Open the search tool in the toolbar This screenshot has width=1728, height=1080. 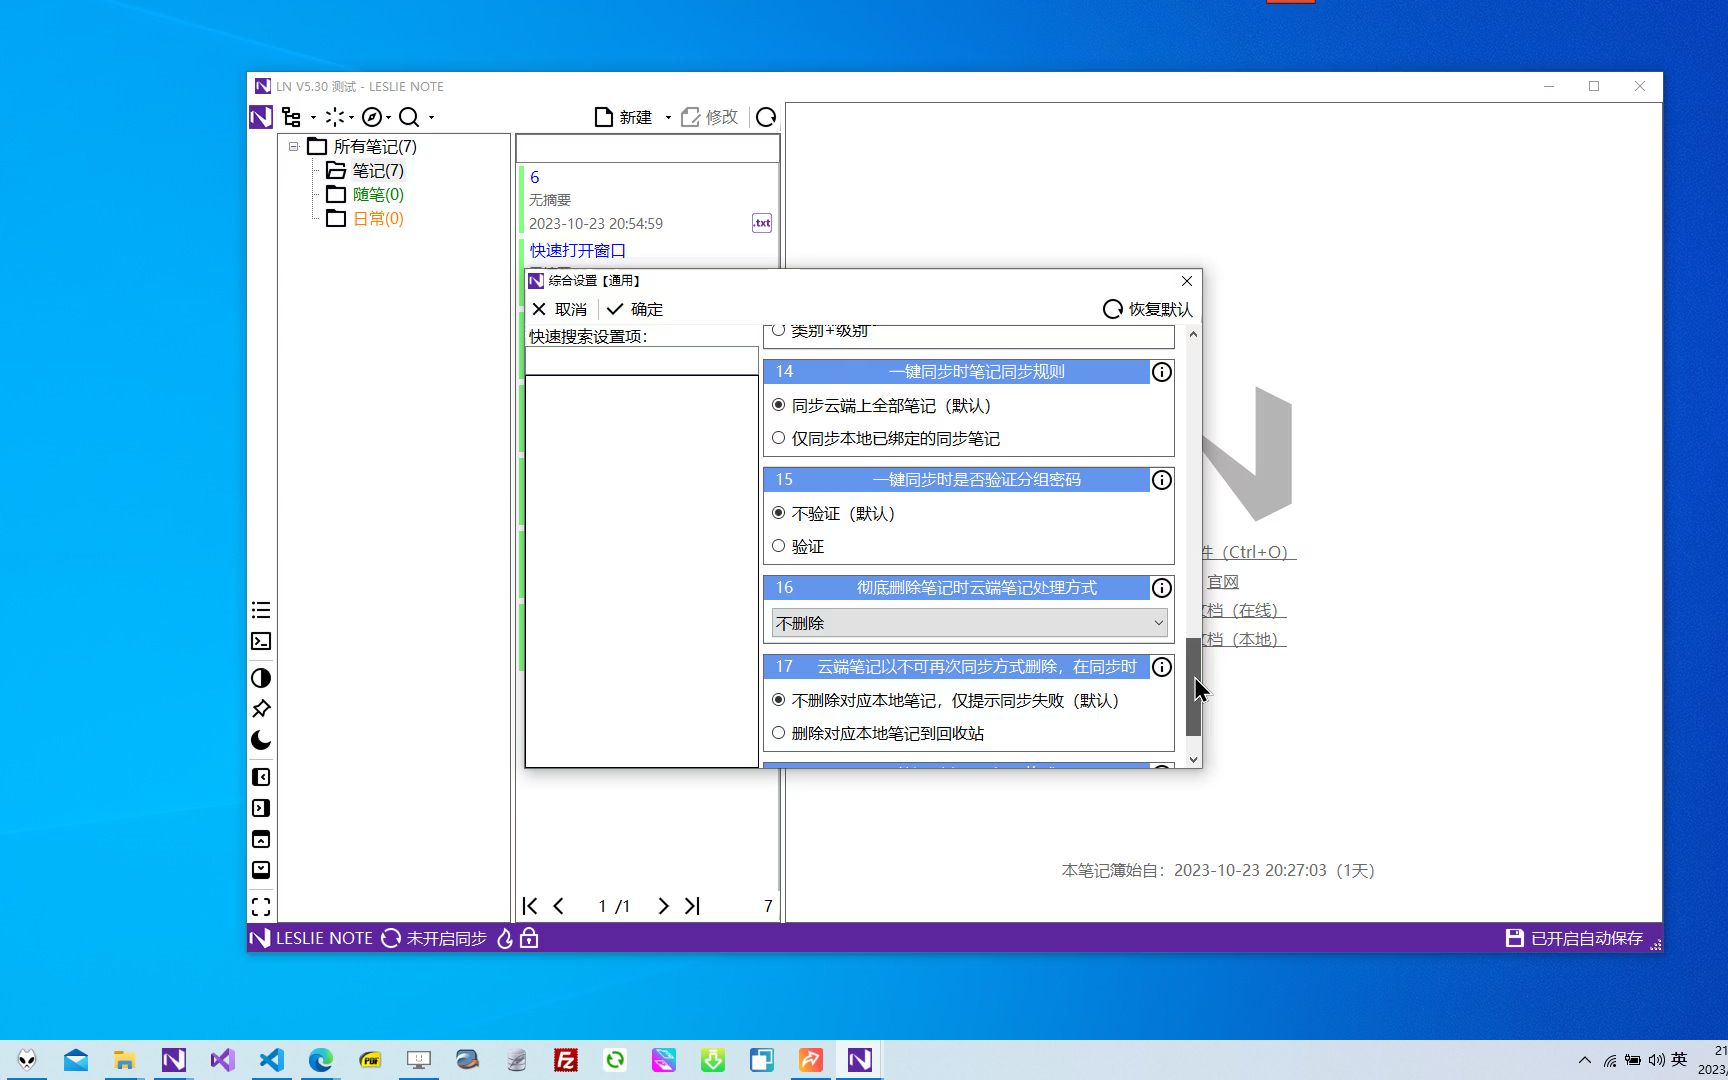tap(409, 117)
